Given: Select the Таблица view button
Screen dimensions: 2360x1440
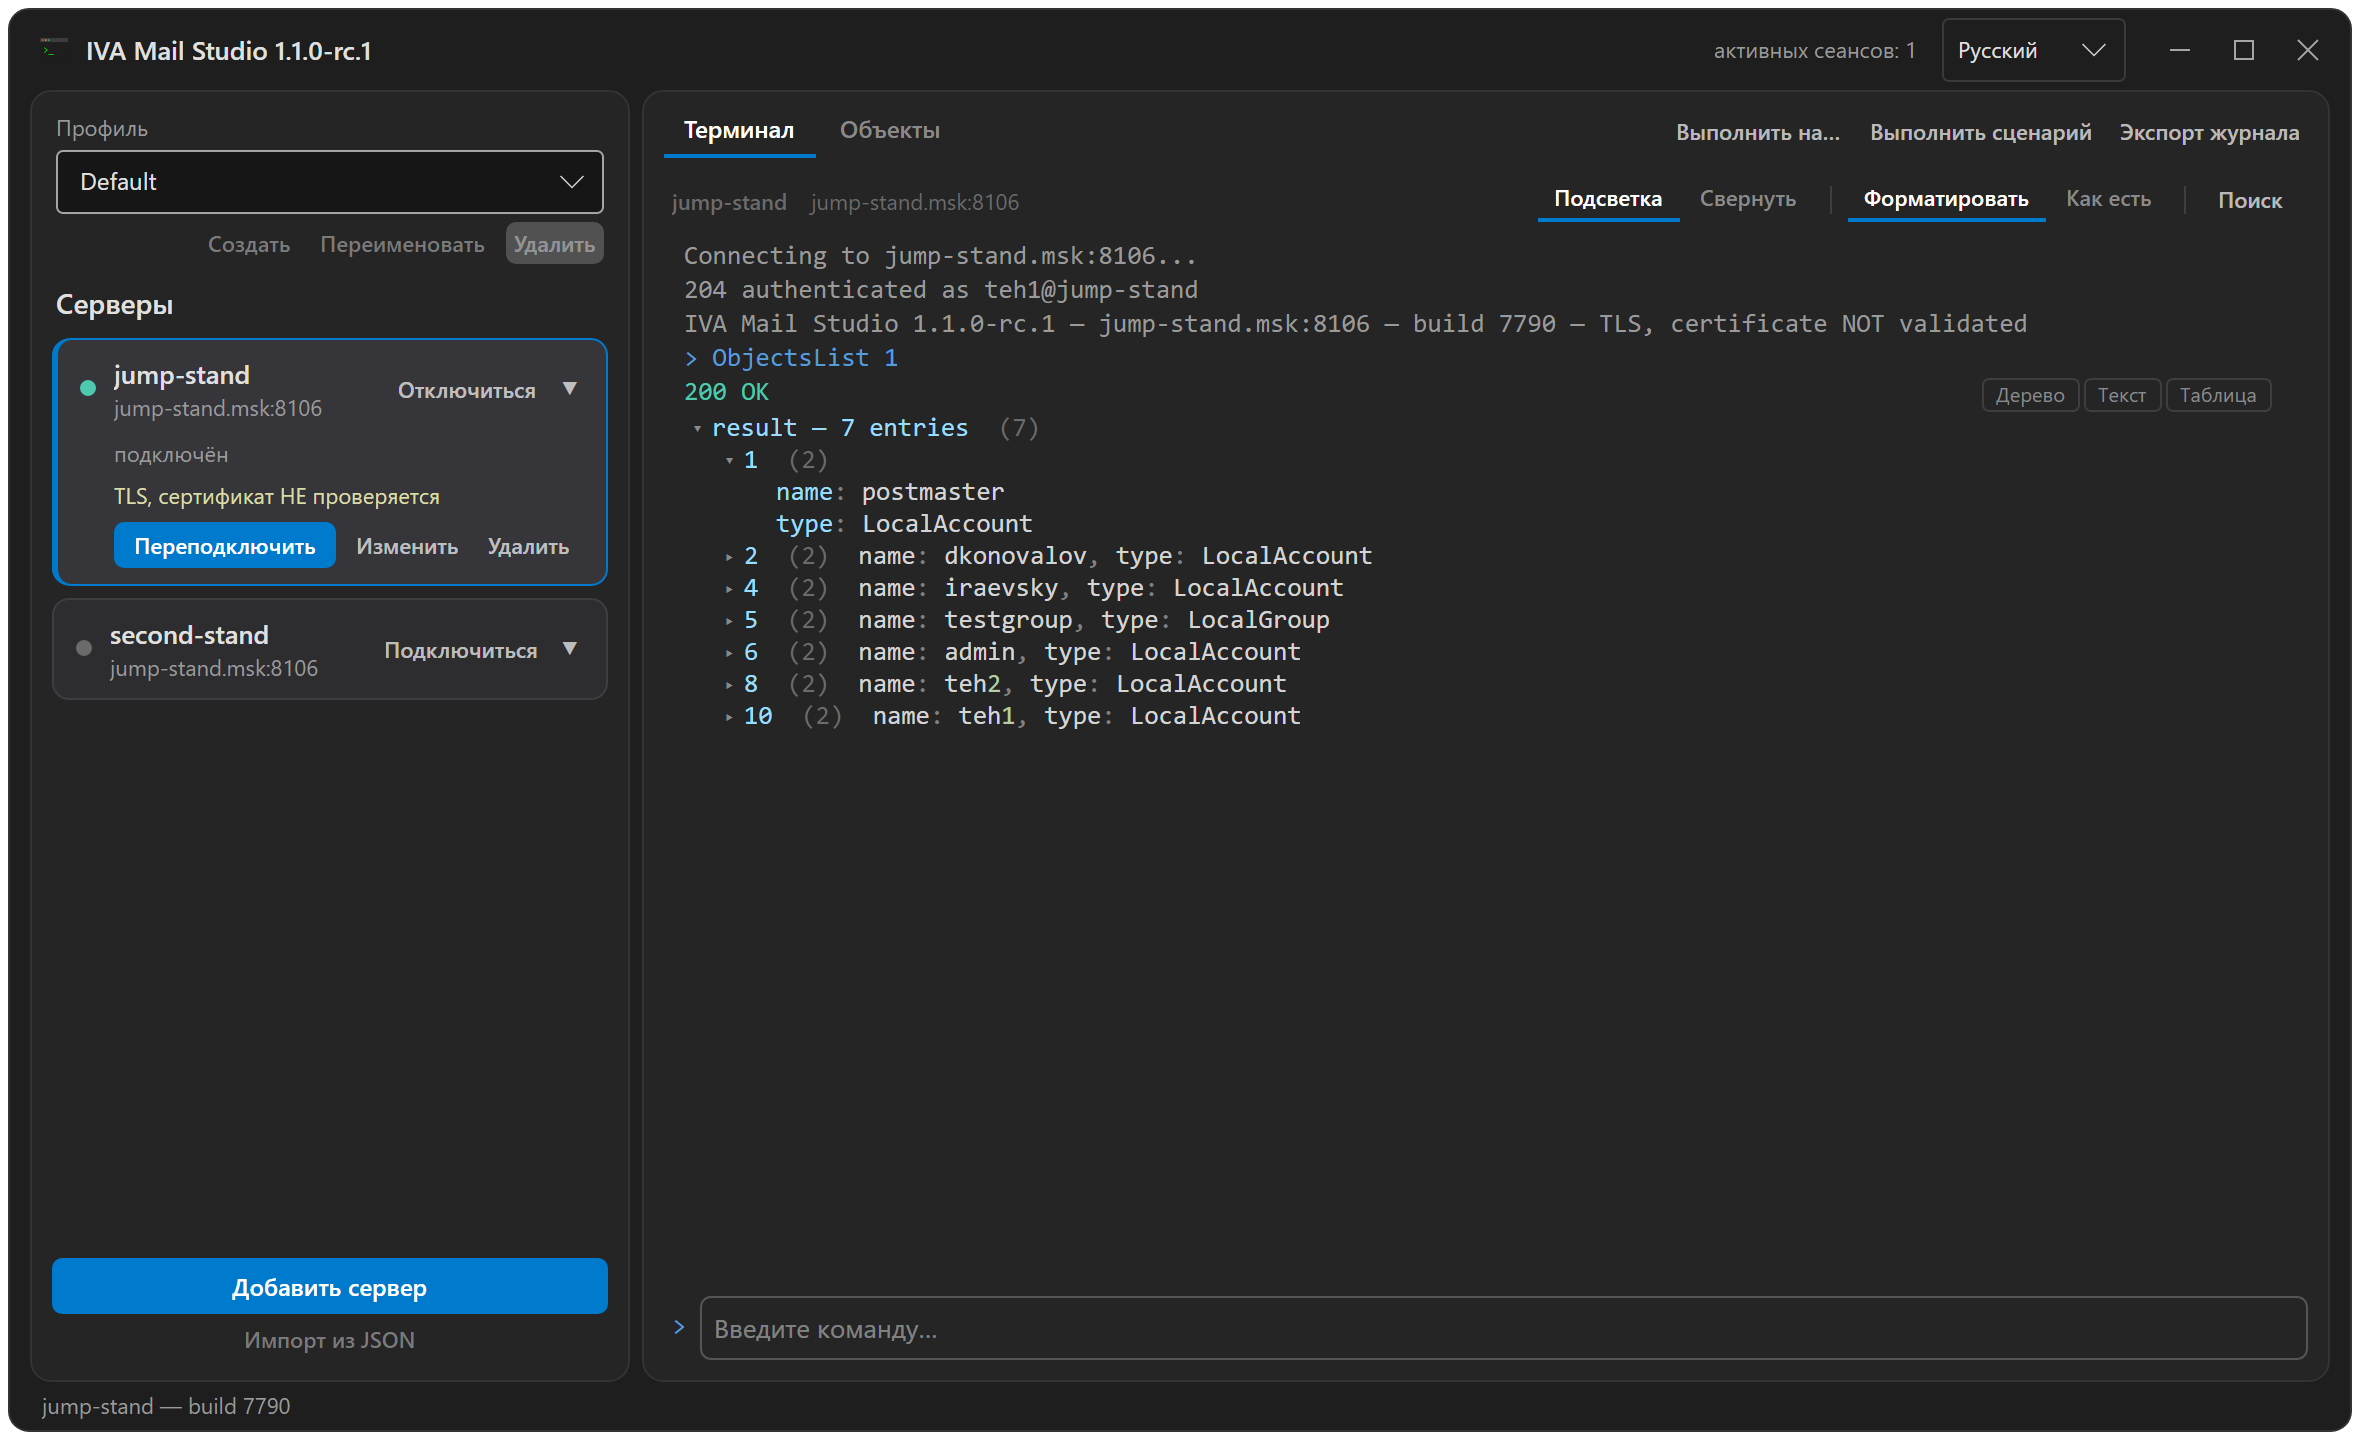Looking at the screenshot, I should point(2218,395).
